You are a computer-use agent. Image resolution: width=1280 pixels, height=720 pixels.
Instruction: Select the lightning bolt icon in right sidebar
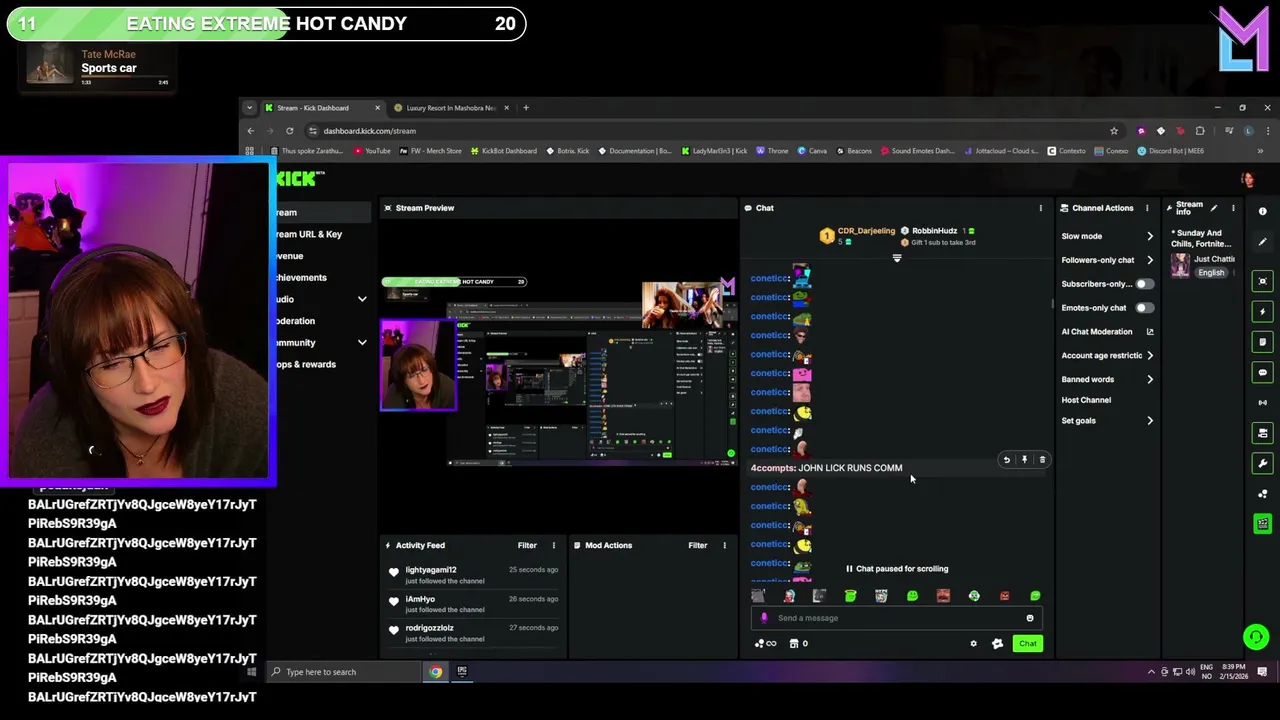pos(1262,312)
